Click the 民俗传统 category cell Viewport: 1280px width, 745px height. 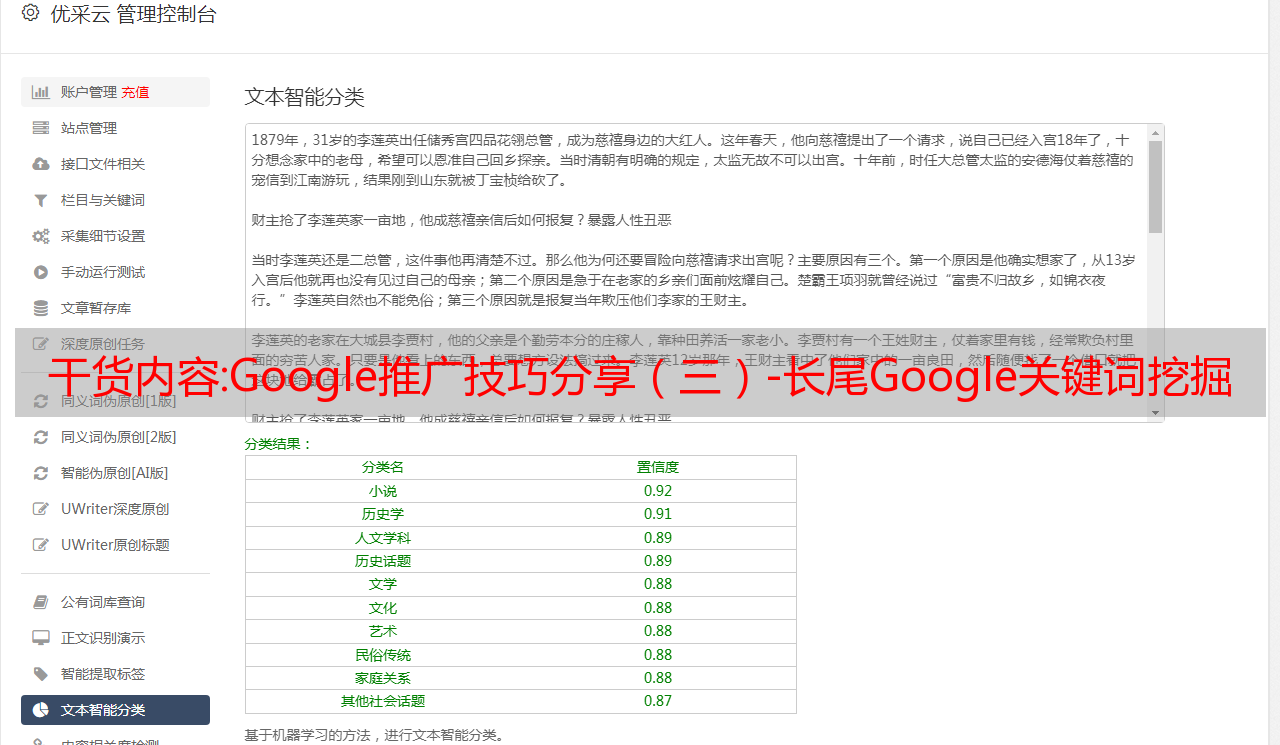[383, 655]
